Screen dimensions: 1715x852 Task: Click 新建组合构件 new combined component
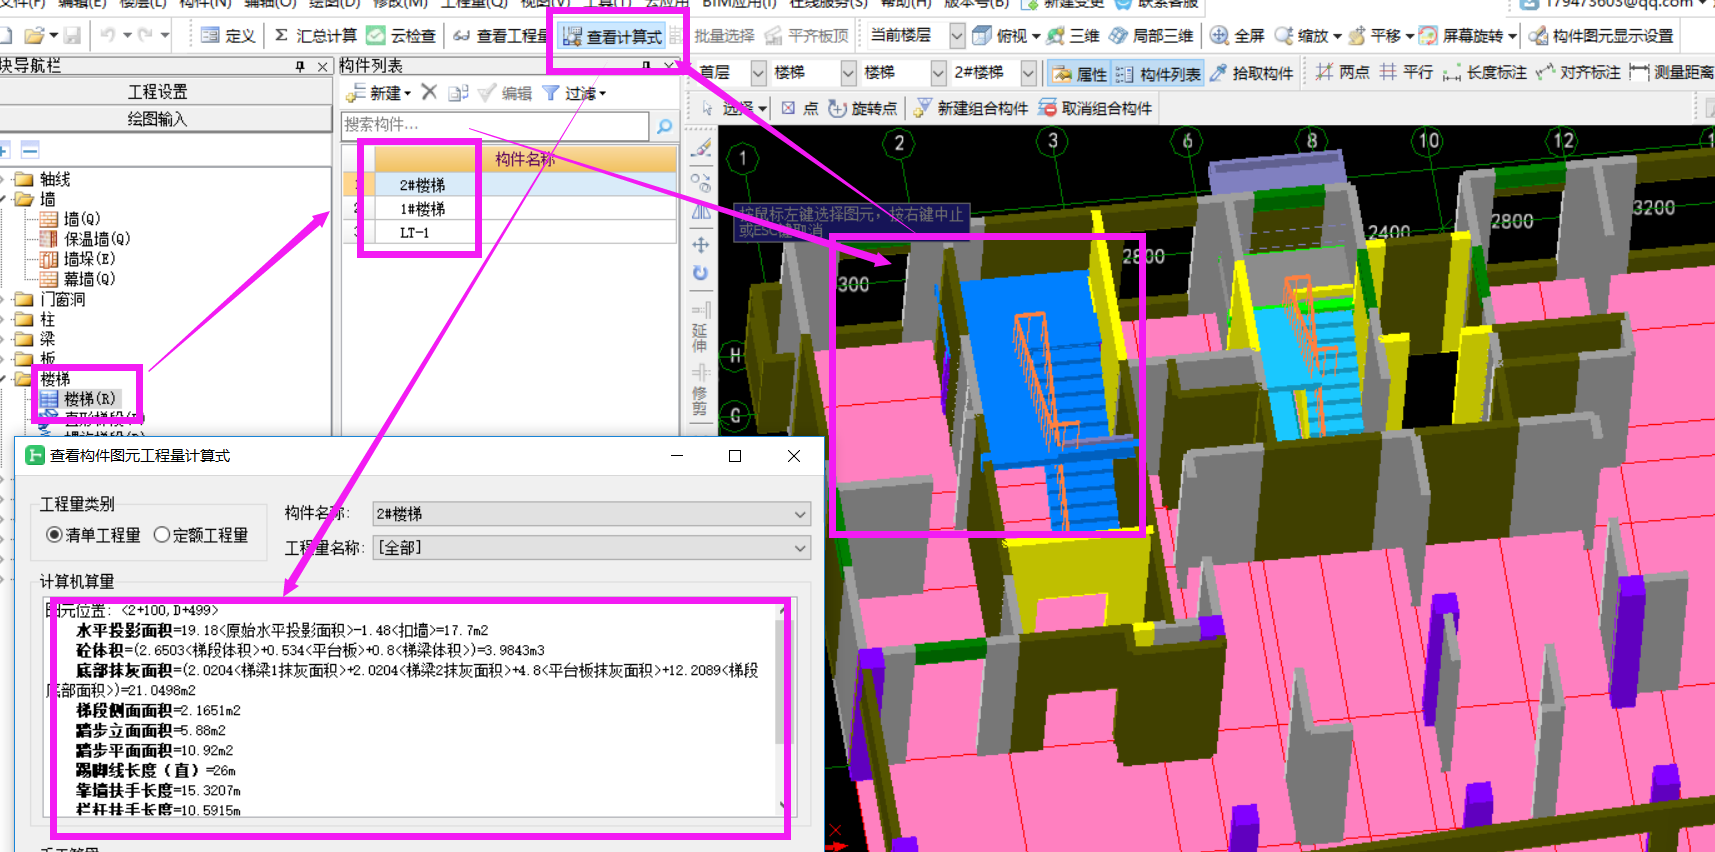click(970, 108)
